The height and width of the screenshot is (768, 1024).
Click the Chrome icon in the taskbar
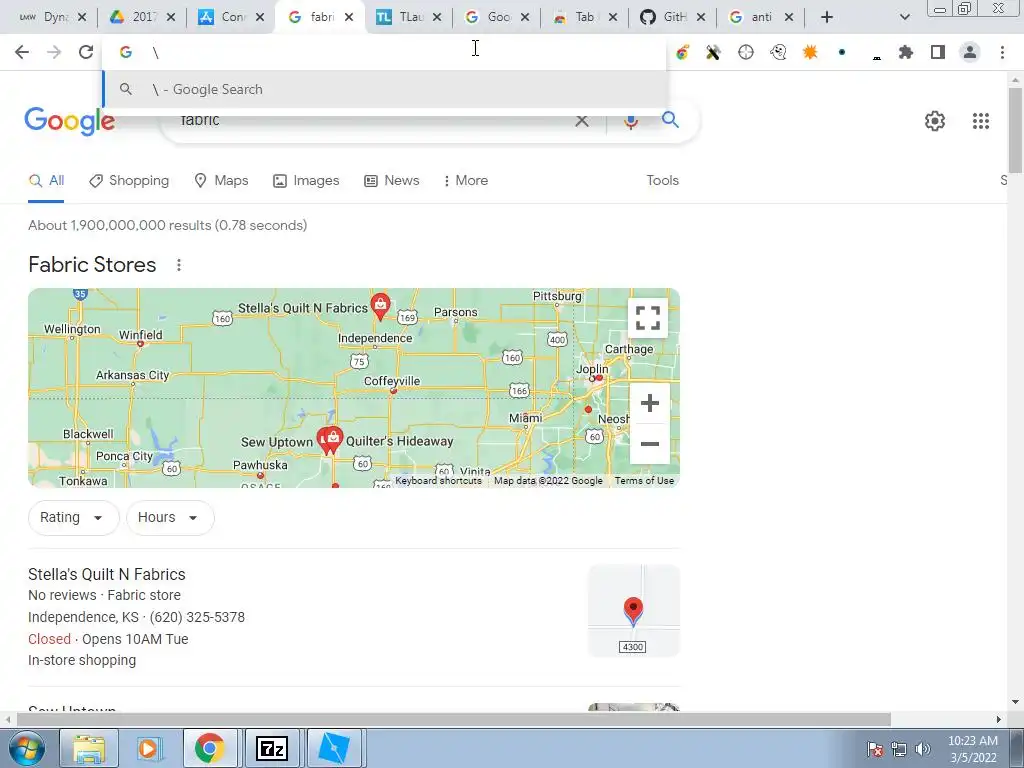tap(210, 748)
